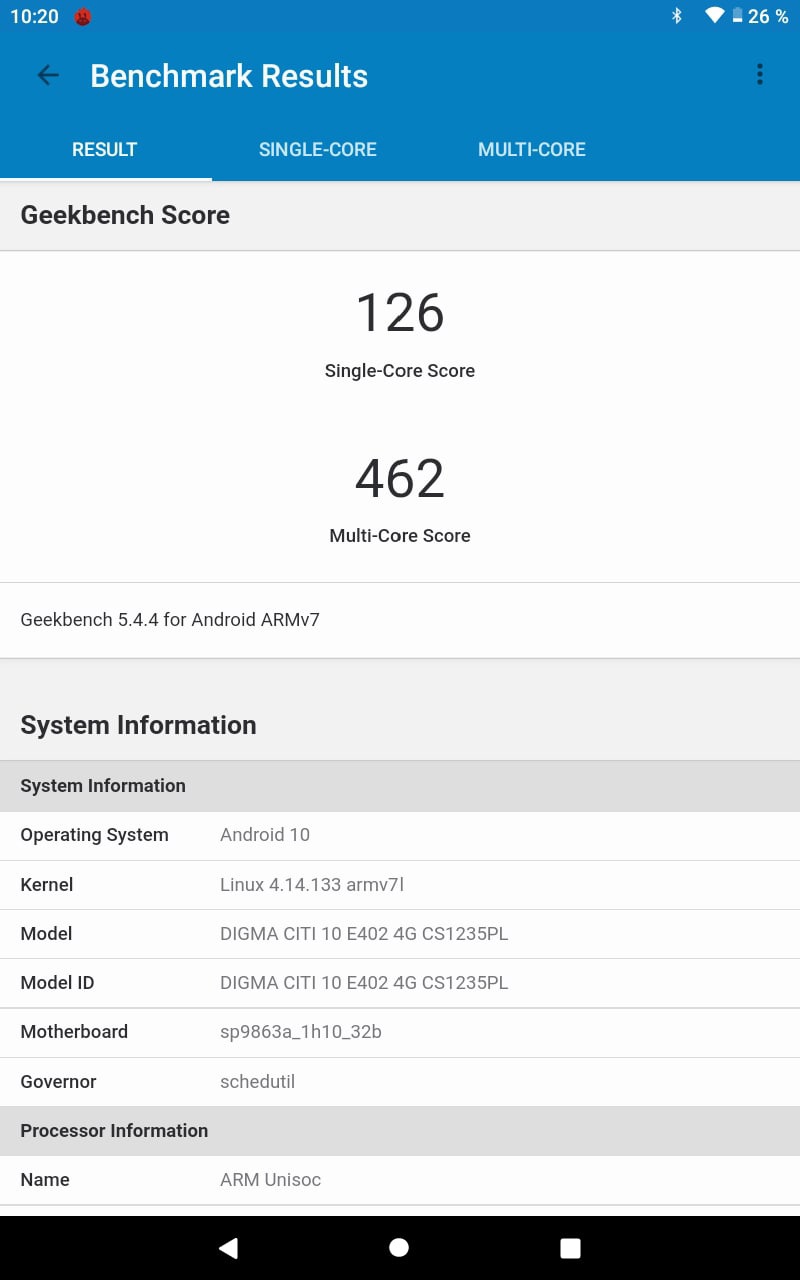Screen dimensions: 800x1280
Task: Tap the back arrow icon
Action: (x=48, y=76)
